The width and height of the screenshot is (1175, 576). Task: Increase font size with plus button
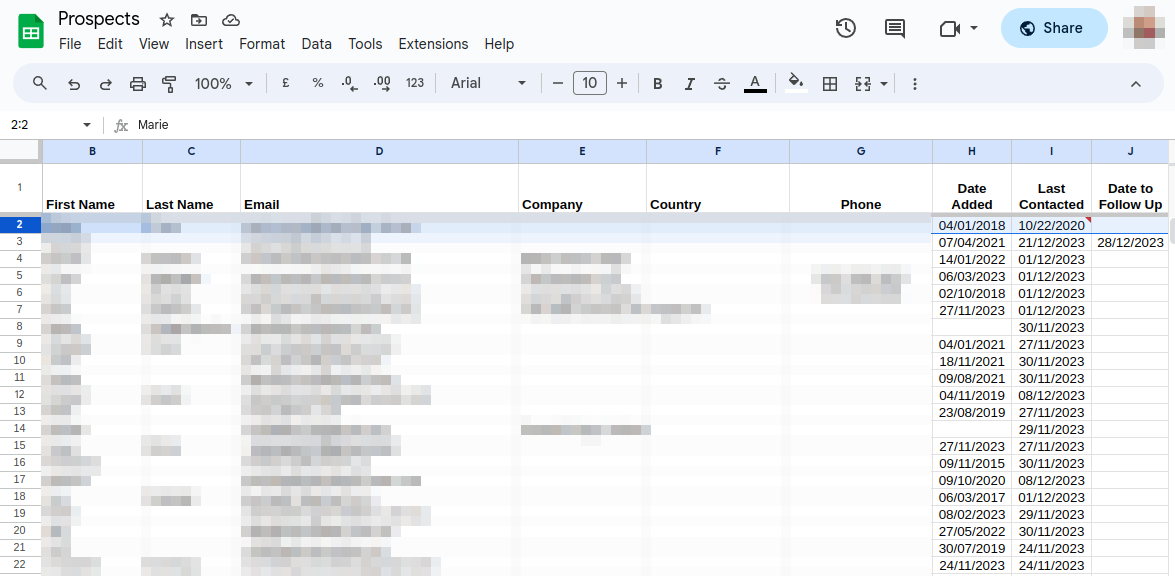click(x=622, y=83)
